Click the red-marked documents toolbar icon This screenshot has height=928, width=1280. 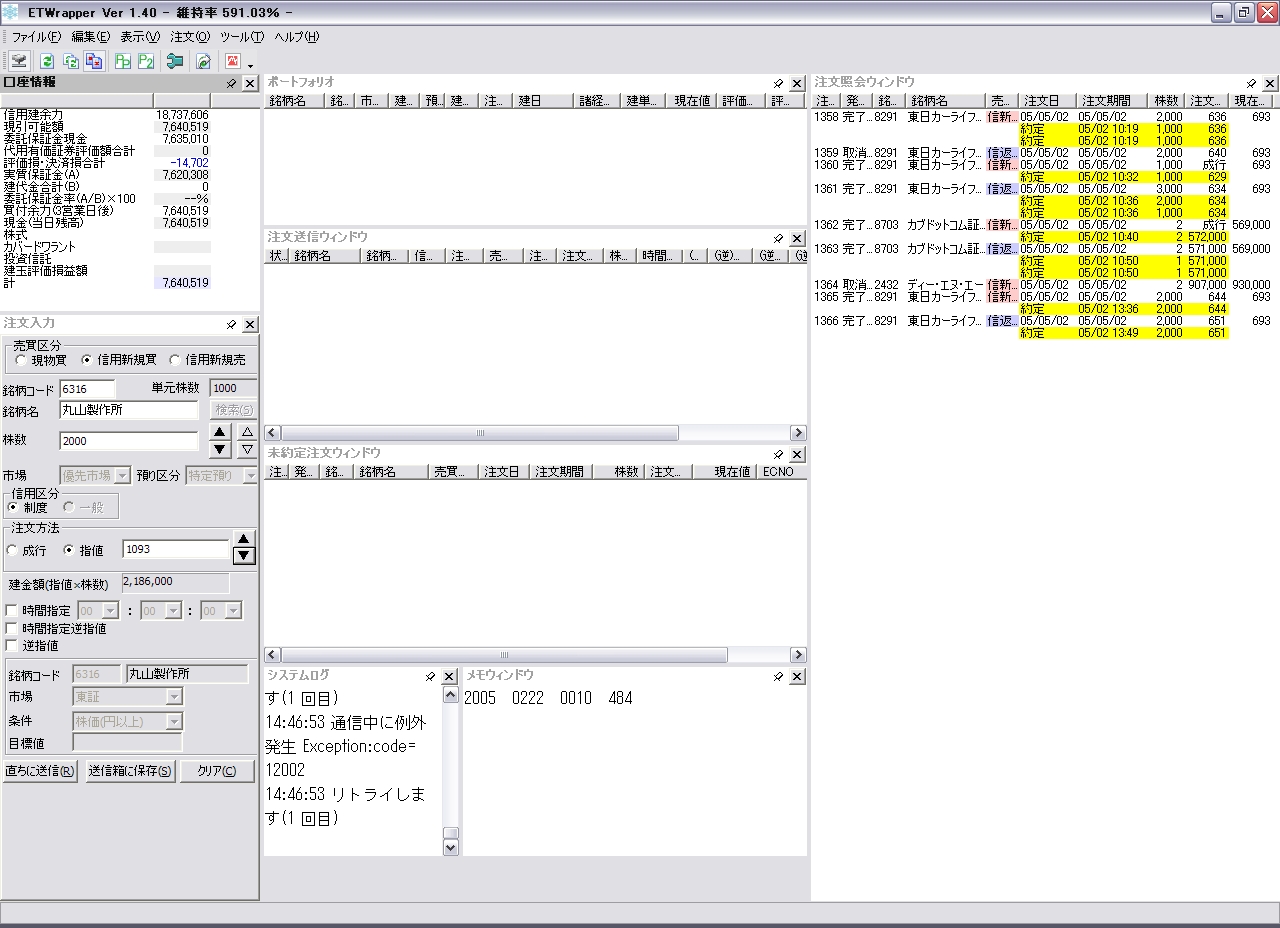(94, 61)
